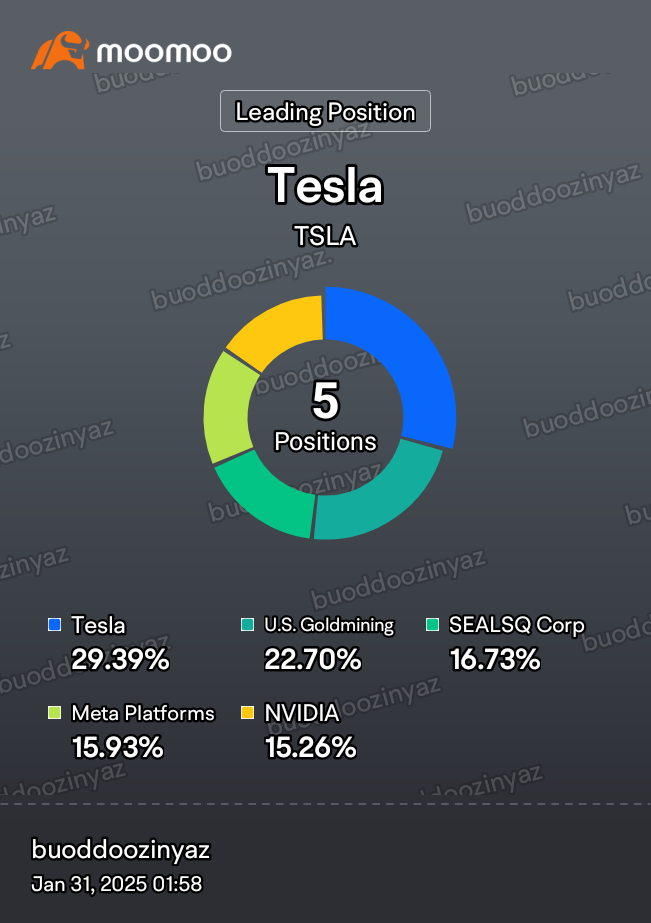Select the Leading Position button

(x=326, y=111)
